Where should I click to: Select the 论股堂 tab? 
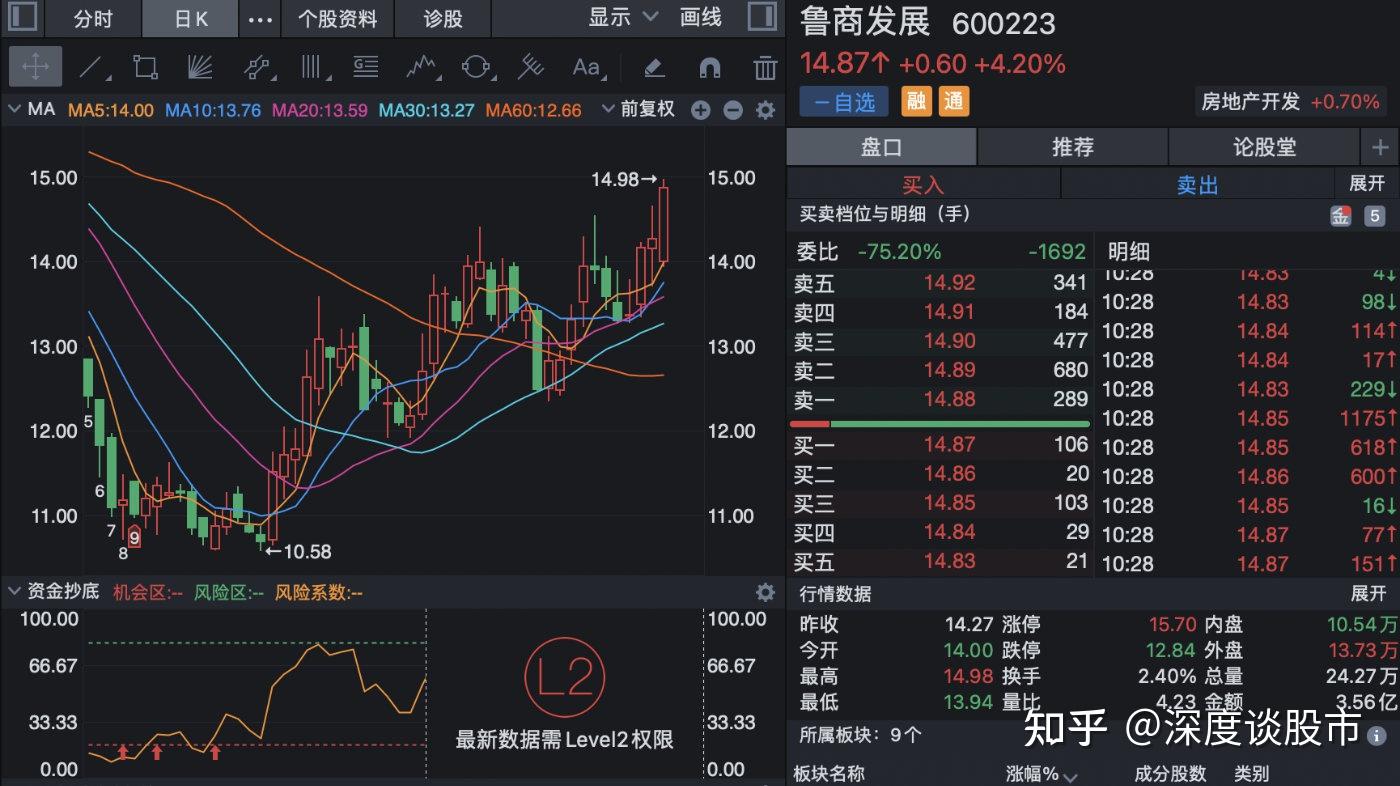pos(1264,147)
